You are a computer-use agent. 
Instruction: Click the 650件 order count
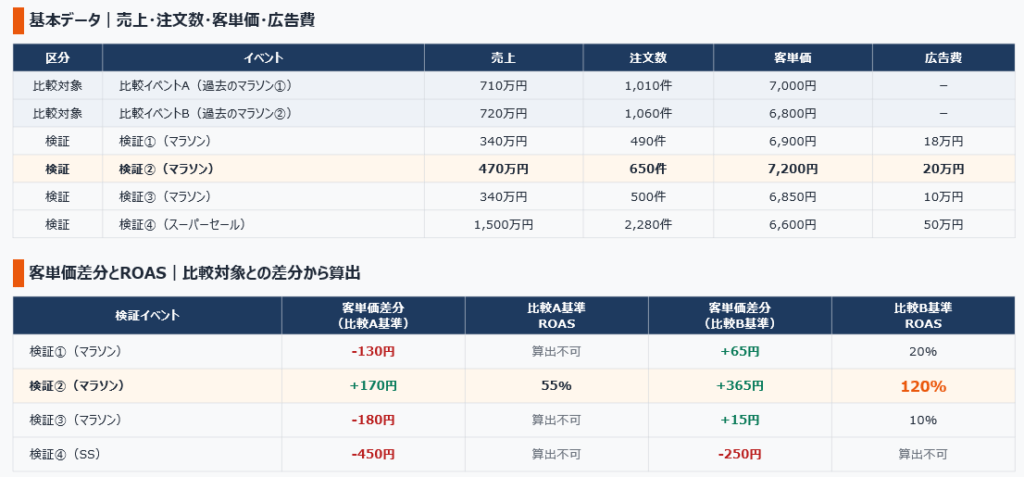pos(648,169)
